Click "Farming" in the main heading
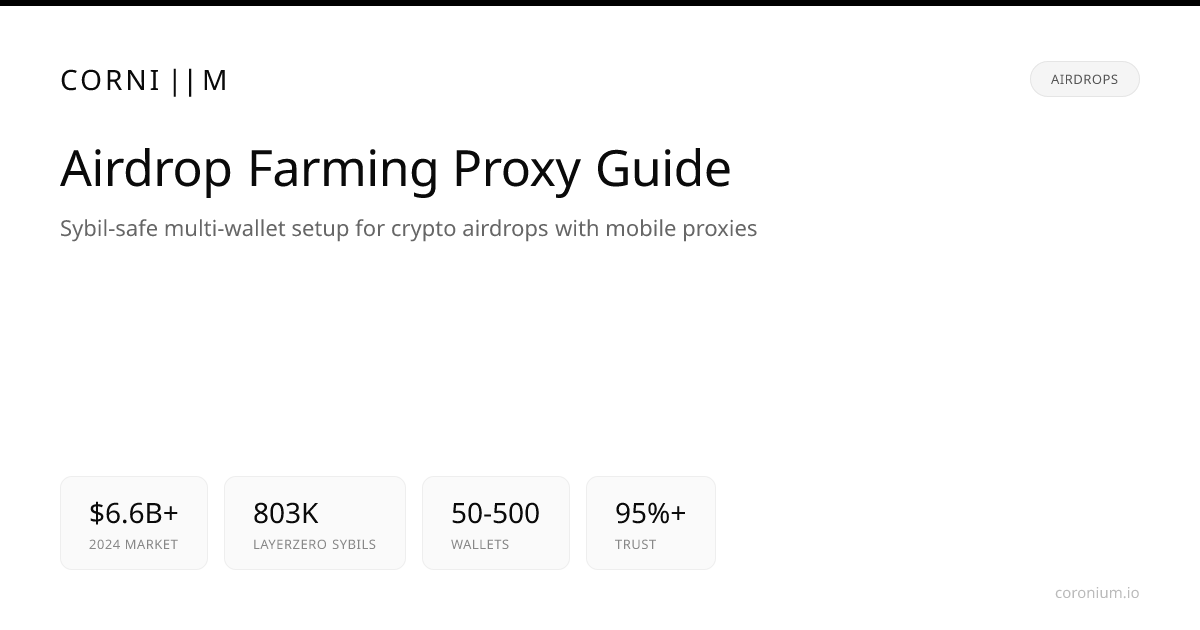The height and width of the screenshot is (630, 1200). tap(343, 168)
